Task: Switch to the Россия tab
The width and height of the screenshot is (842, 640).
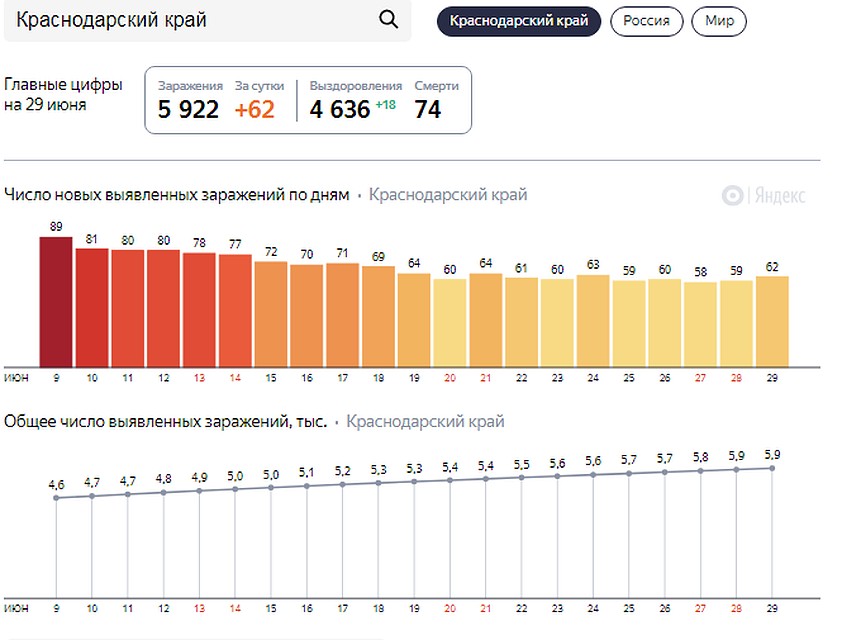Action: coord(647,21)
